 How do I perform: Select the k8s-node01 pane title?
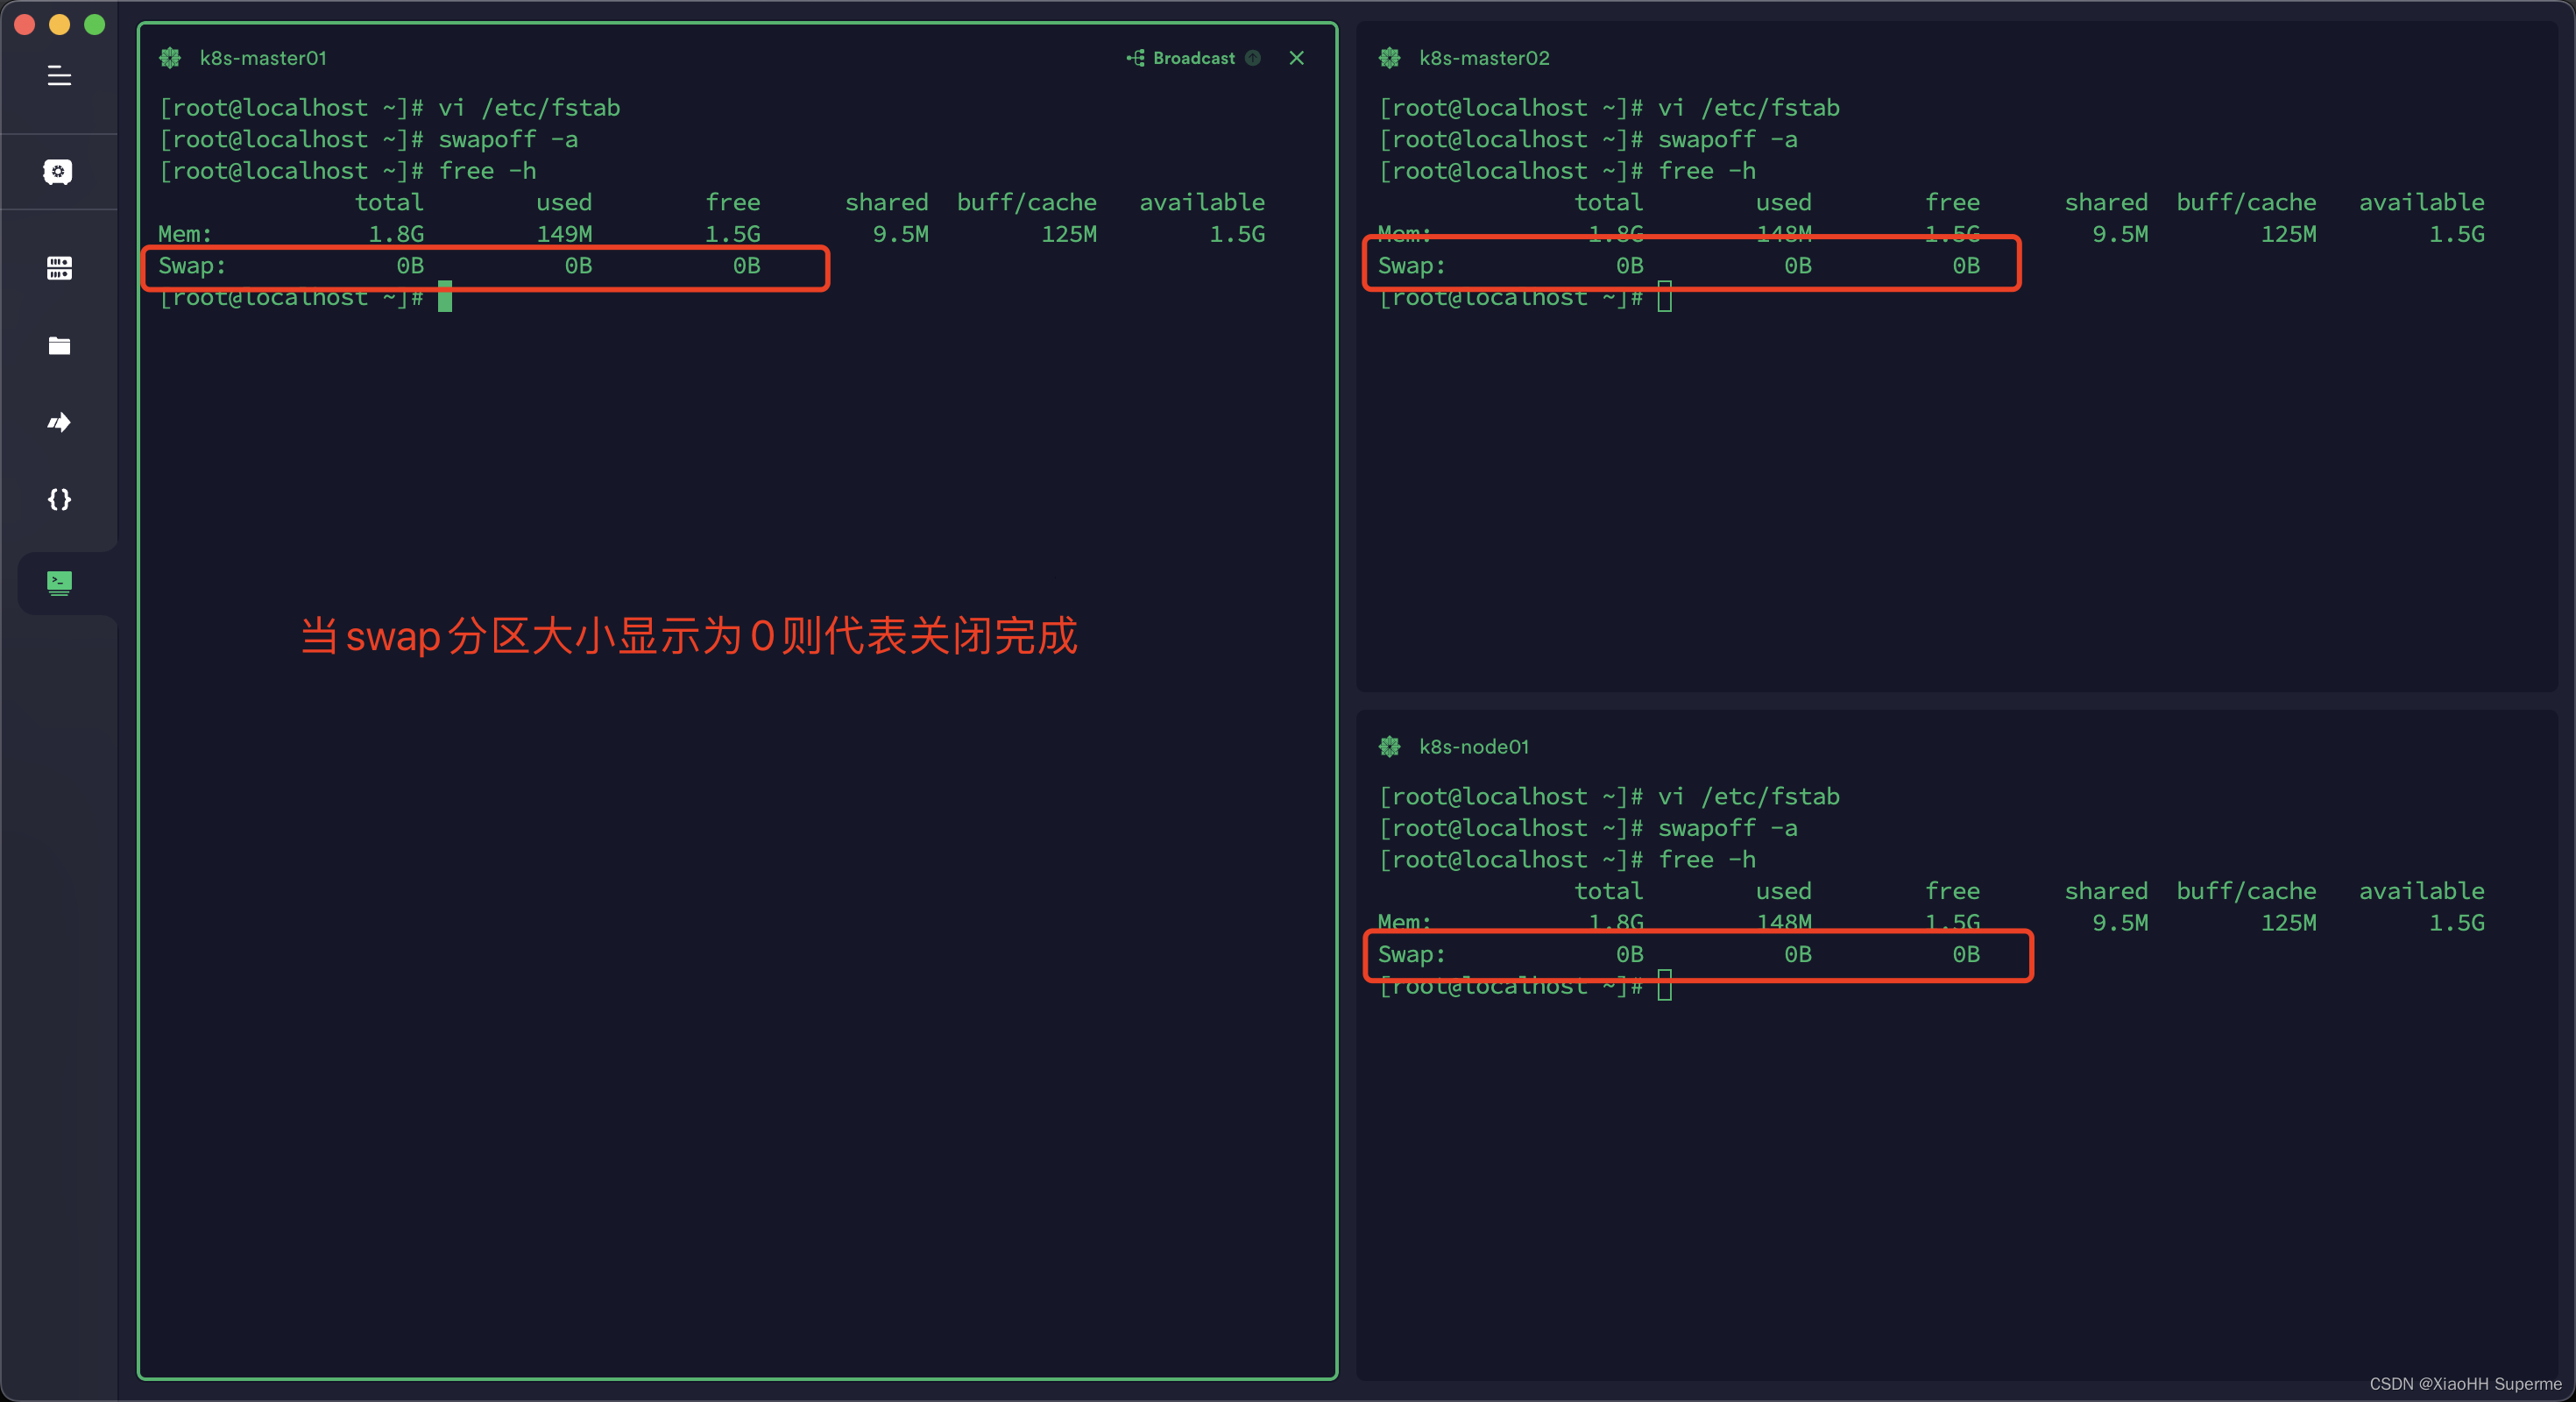[1474, 747]
